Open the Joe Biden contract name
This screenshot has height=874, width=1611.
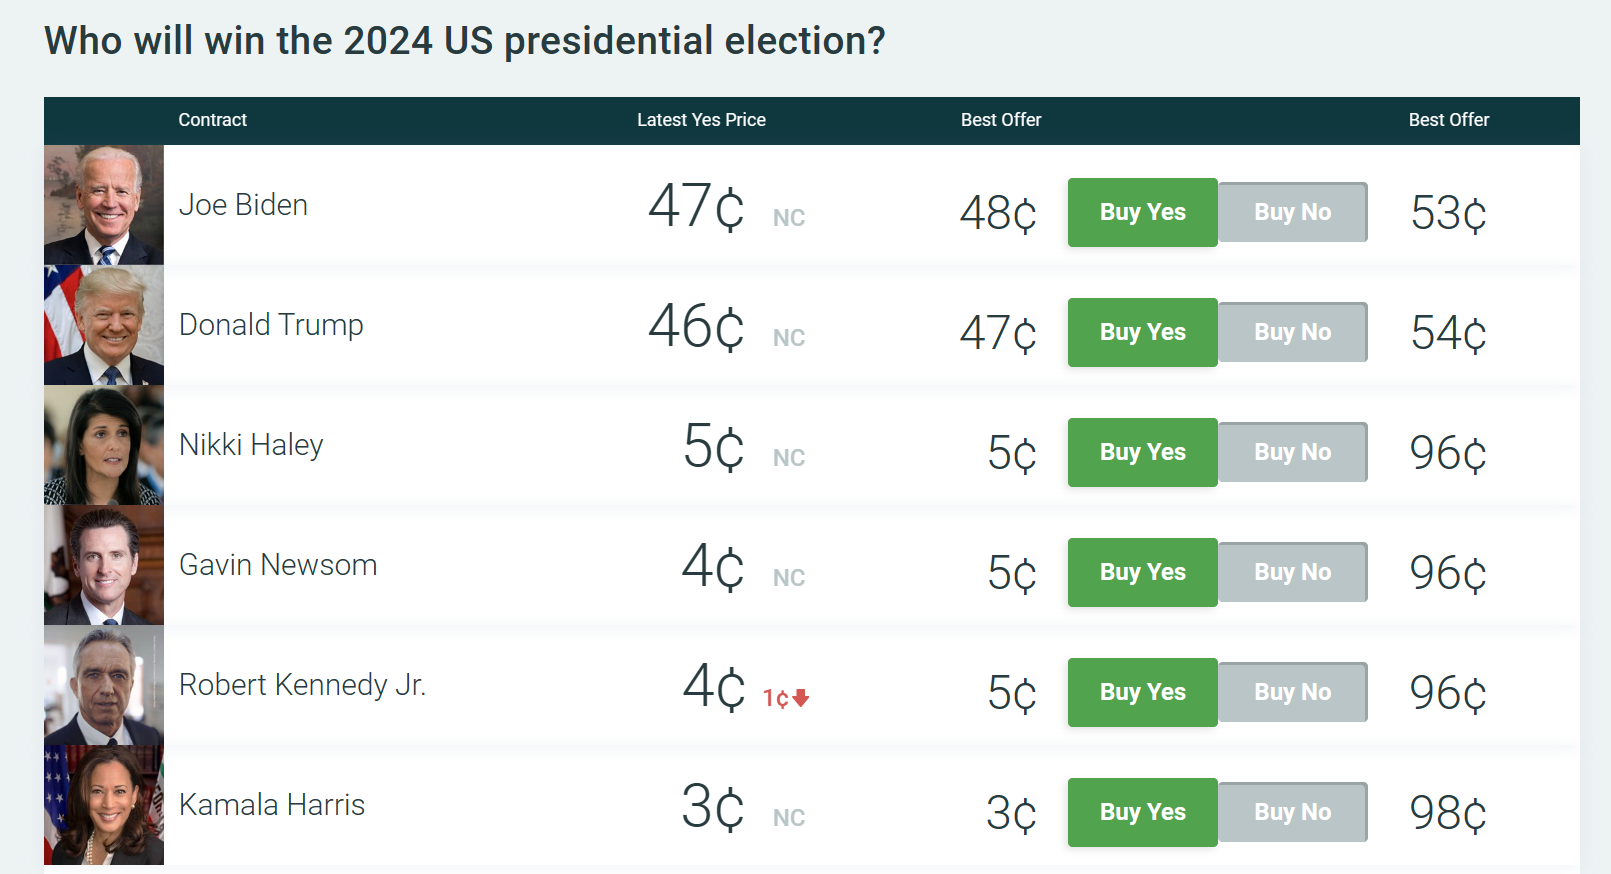pyautogui.click(x=243, y=205)
